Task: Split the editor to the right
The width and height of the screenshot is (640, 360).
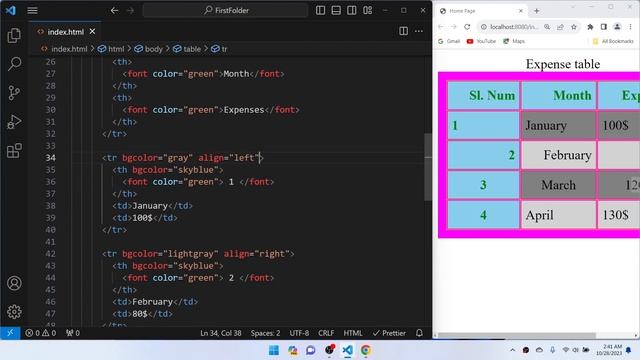Action: coord(403,31)
